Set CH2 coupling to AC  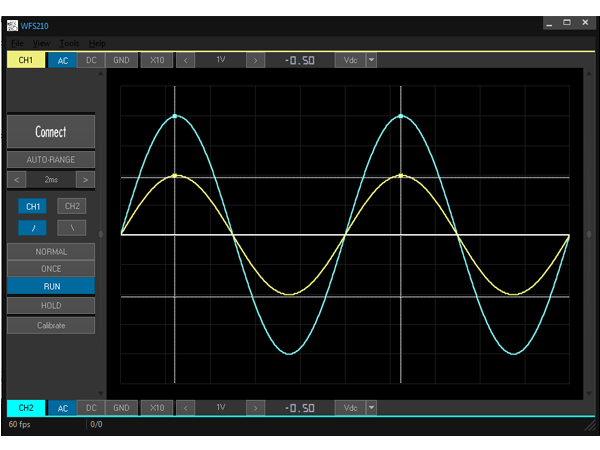tap(63, 408)
